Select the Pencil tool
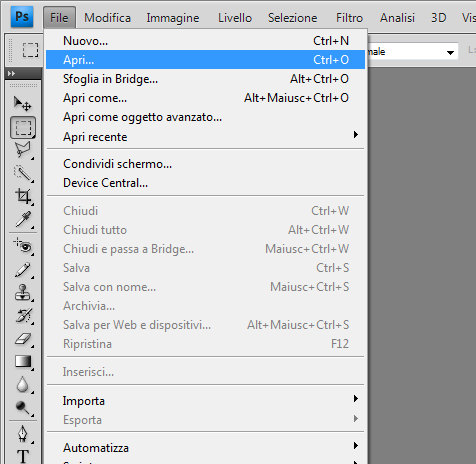 [22, 269]
